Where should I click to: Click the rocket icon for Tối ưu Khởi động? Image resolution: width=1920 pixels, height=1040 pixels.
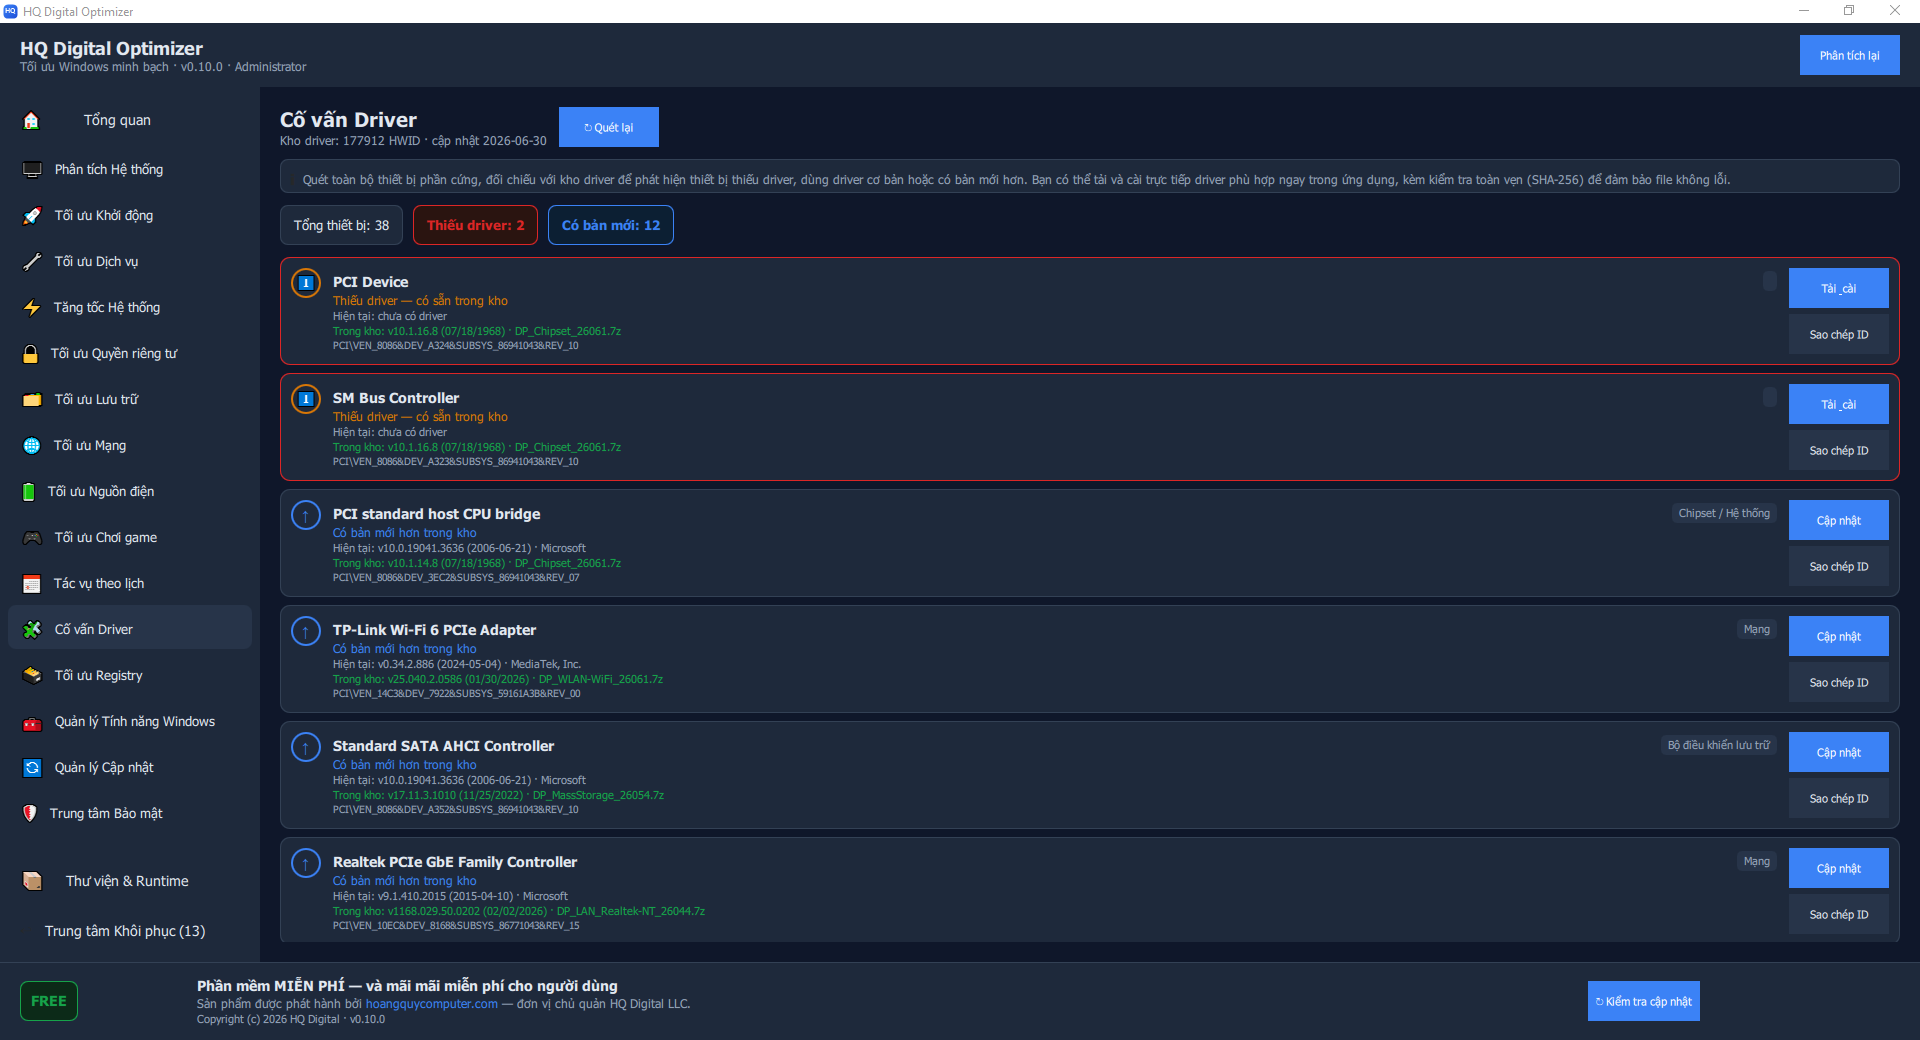(32, 216)
